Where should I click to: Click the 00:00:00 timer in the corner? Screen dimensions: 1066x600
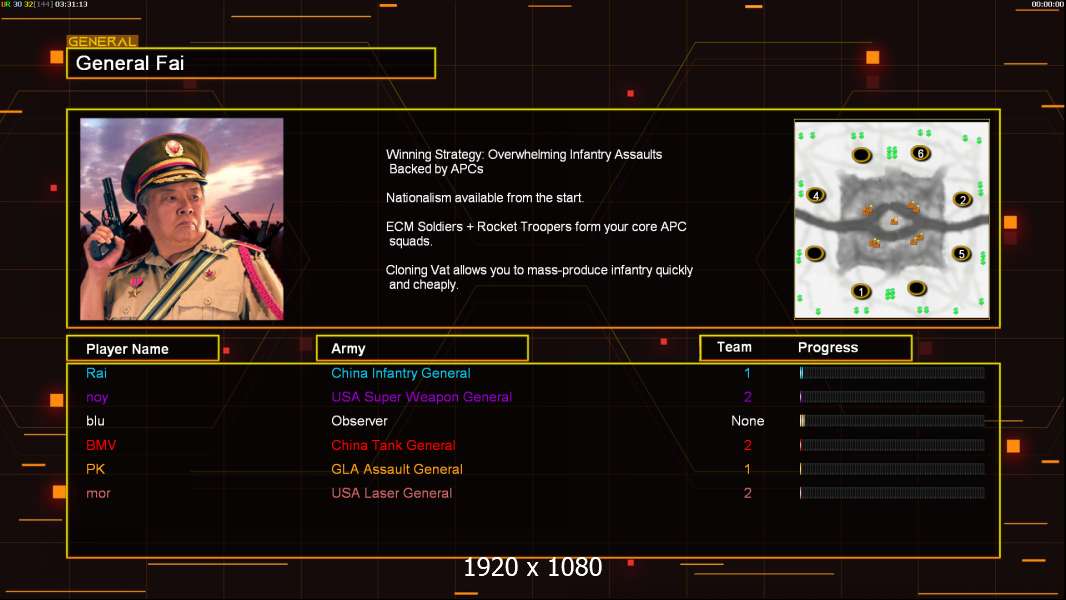tap(1047, 4)
